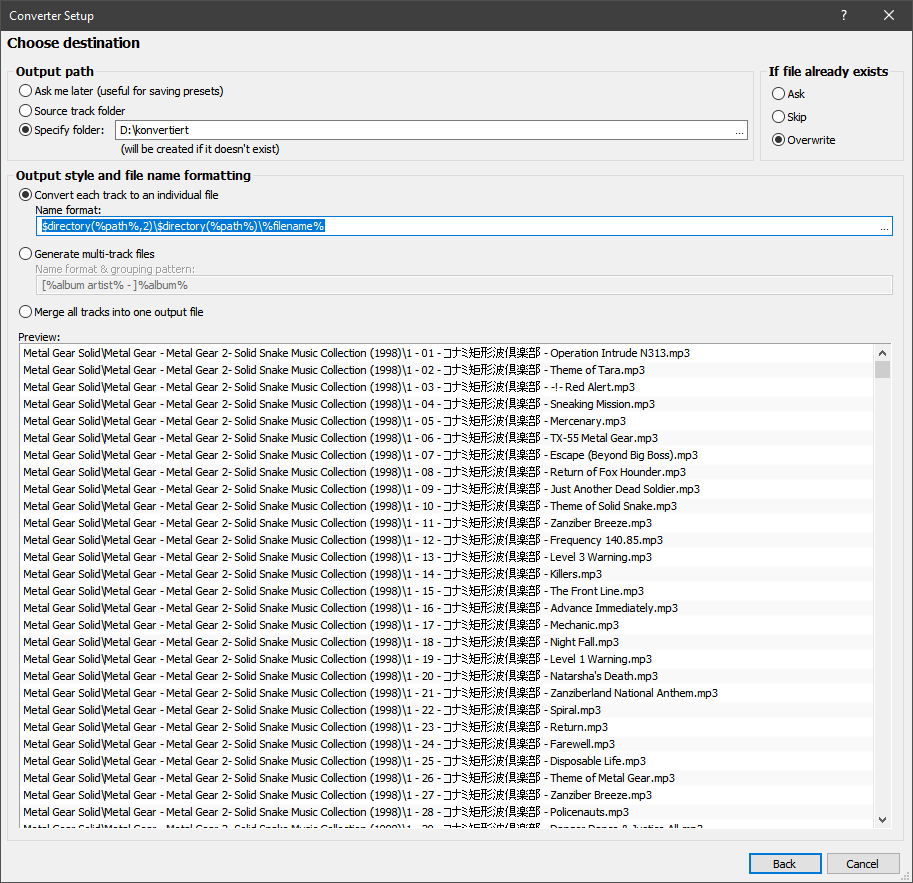
Task: Click the preview scrollbar thumb
Action: [882, 369]
